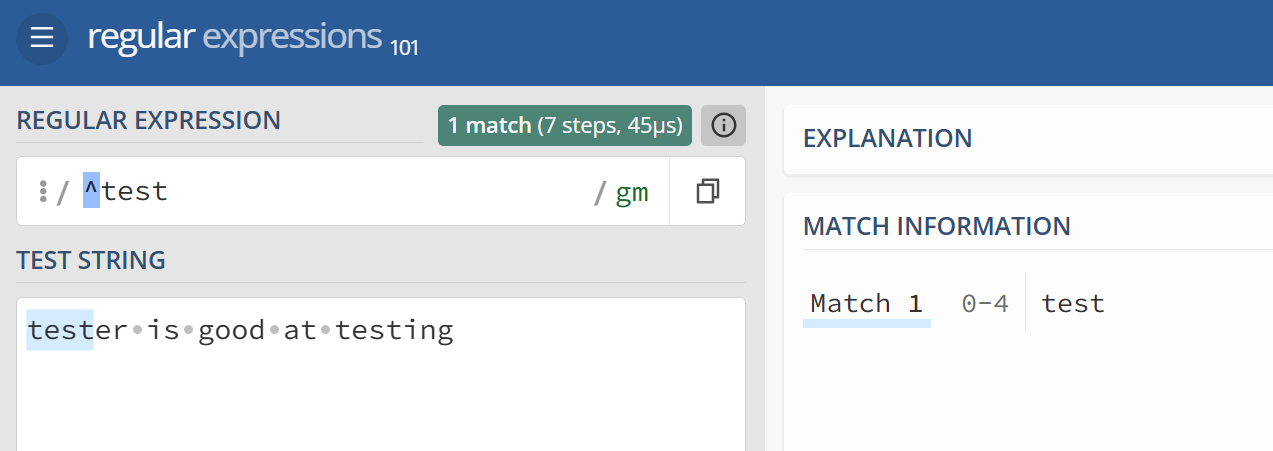
Task: Copy the regex with the clipboard icon
Action: (708, 191)
